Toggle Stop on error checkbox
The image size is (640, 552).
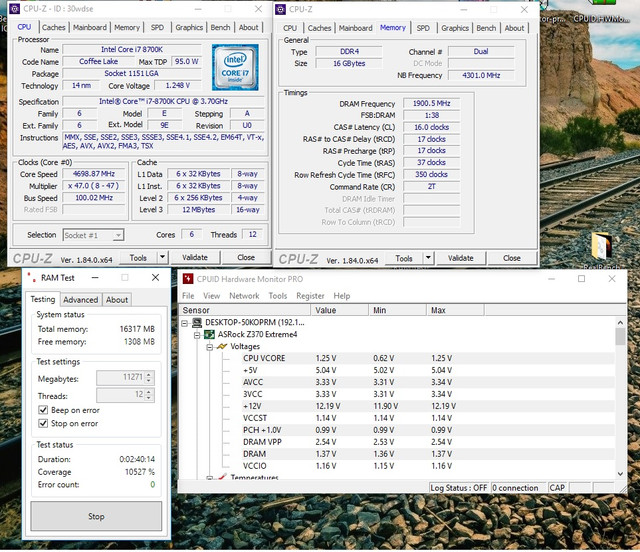(43, 423)
